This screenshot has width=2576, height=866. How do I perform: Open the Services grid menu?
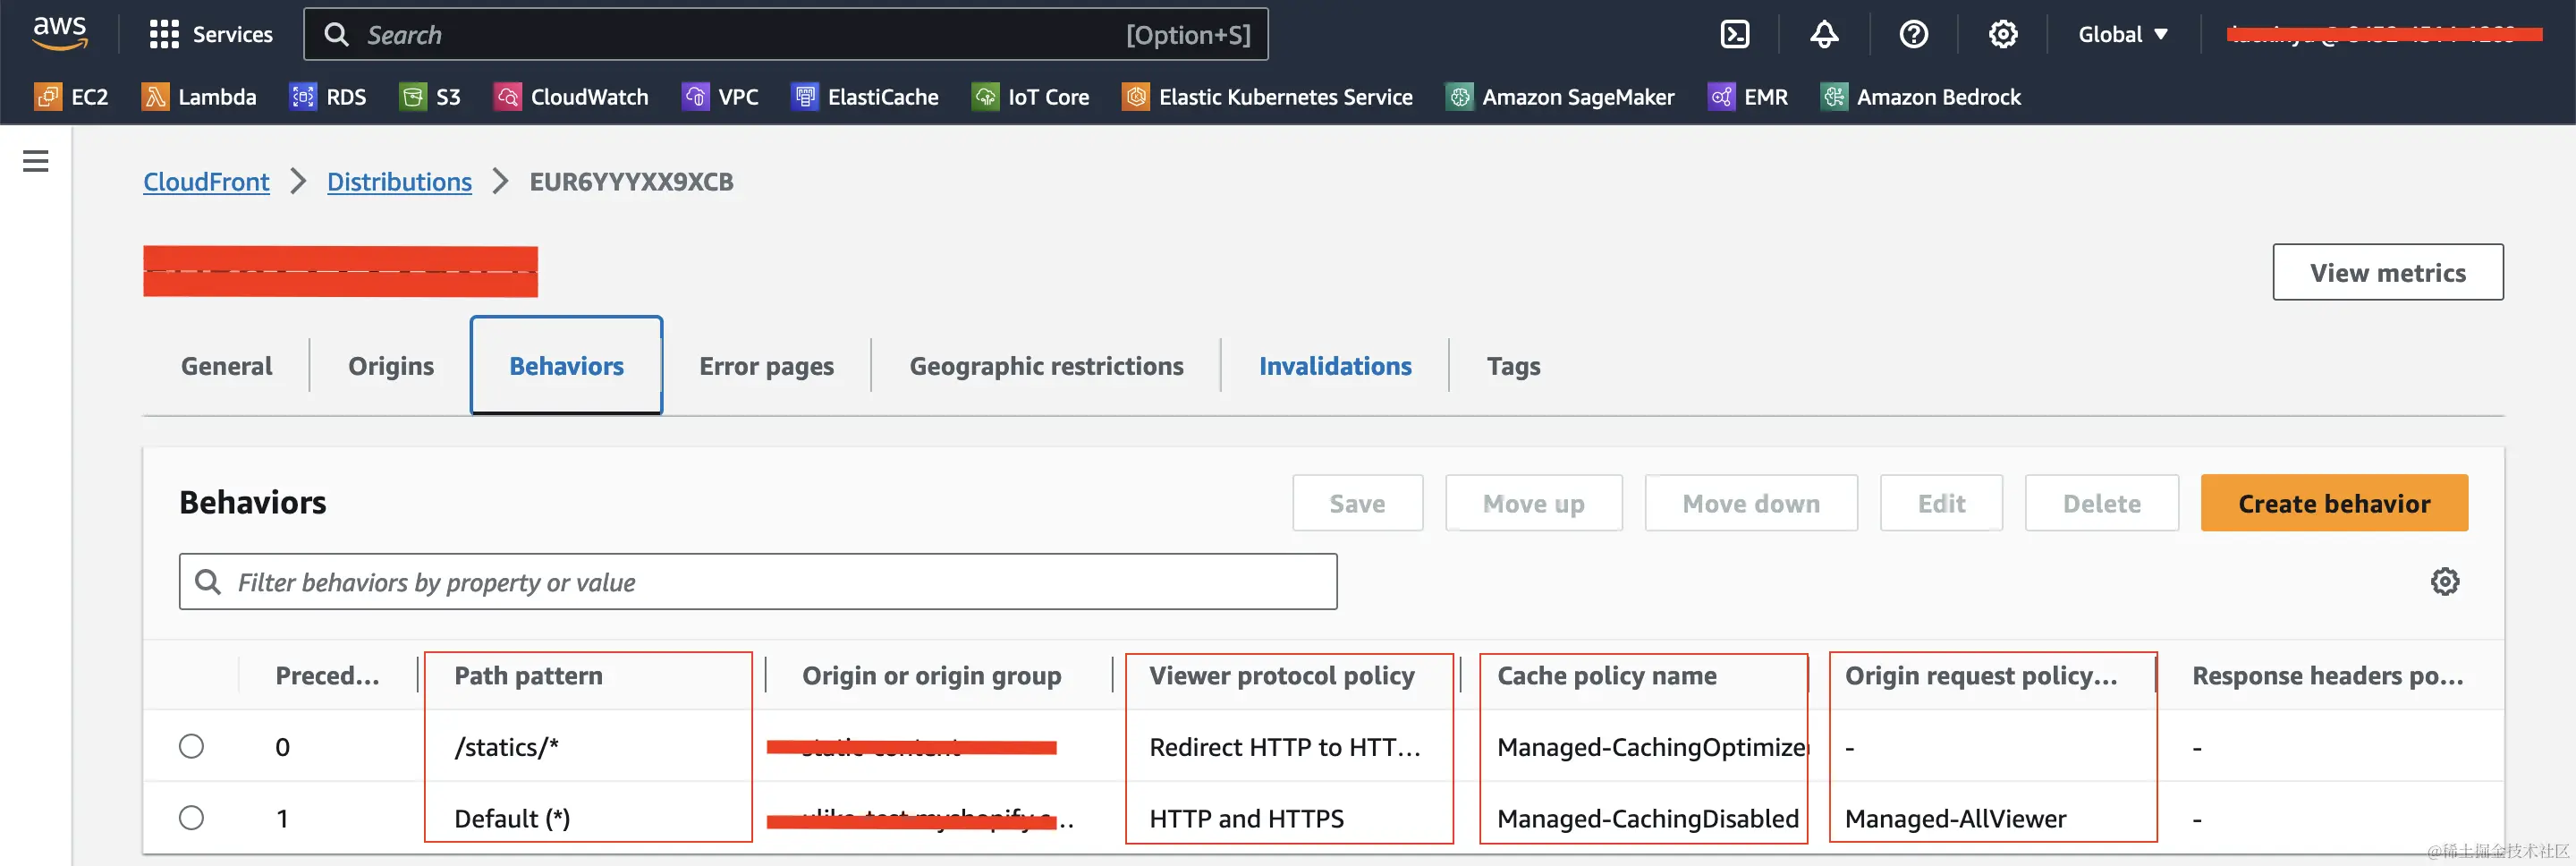coord(210,35)
